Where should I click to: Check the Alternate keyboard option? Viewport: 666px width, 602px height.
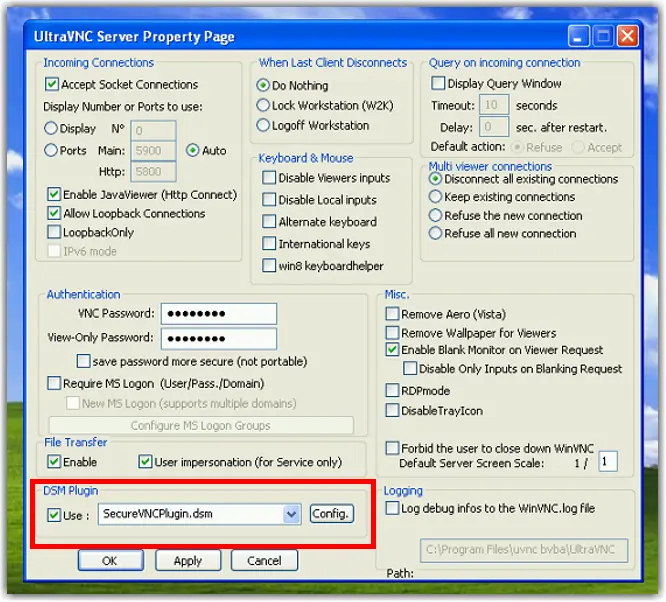(269, 221)
